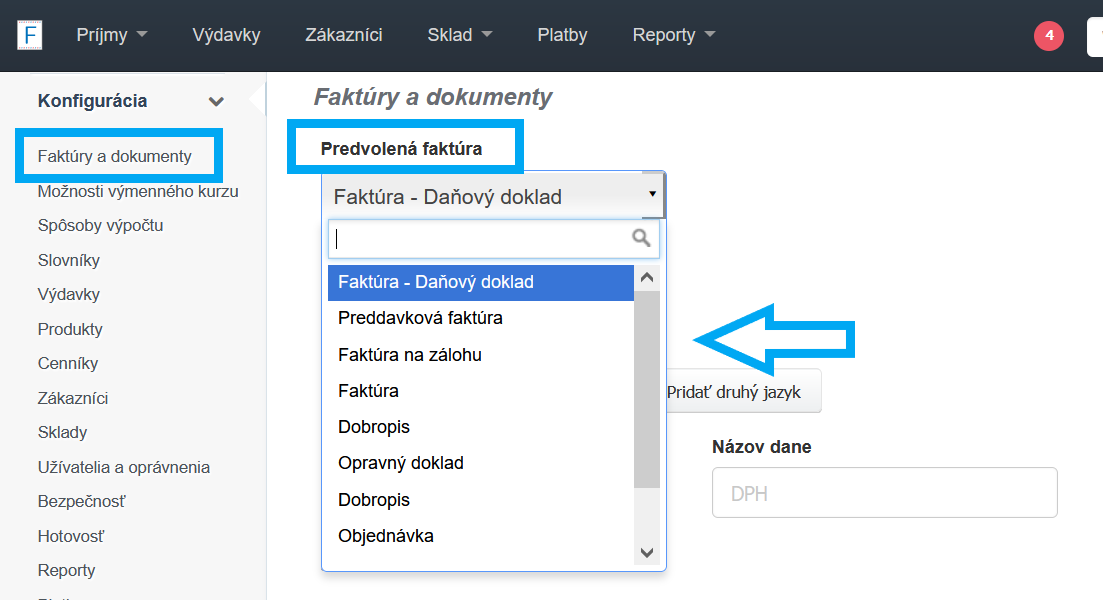
Task: Open the red notifications badge
Action: point(1048,36)
